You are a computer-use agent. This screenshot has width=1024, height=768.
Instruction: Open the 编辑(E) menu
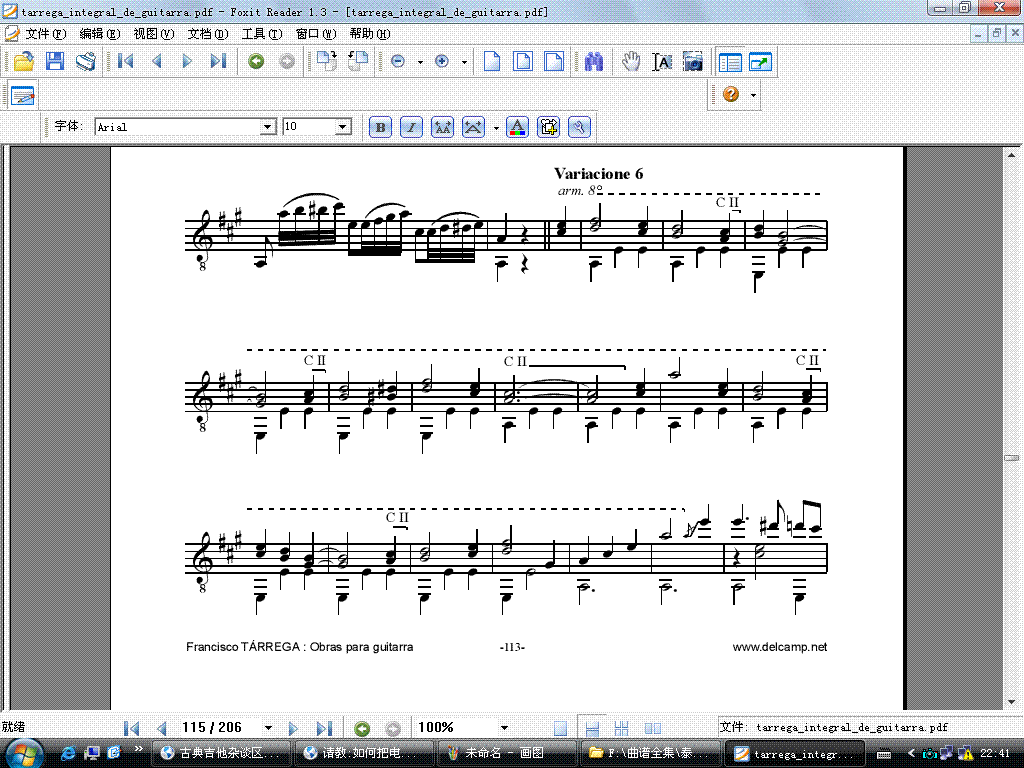pos(99,34)
